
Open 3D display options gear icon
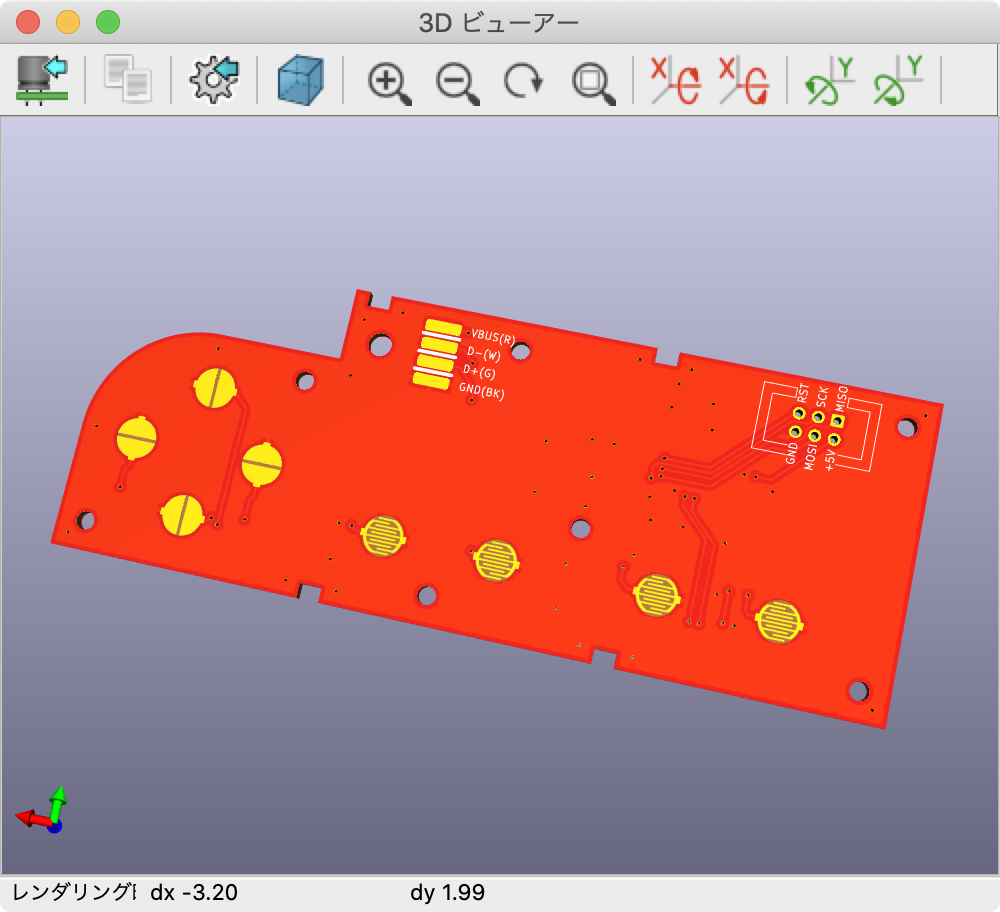(x=214, y=80)
